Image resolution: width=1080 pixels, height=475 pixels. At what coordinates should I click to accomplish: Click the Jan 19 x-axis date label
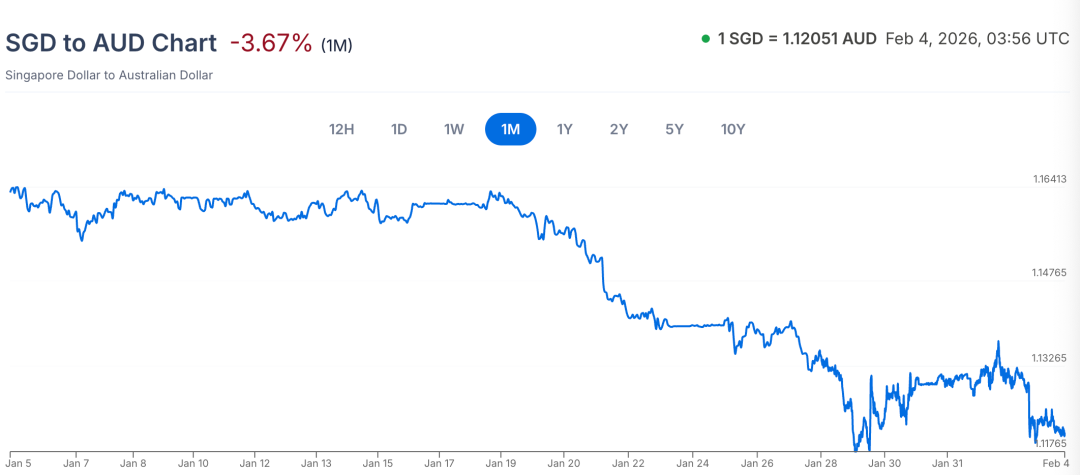coord(501,463)
